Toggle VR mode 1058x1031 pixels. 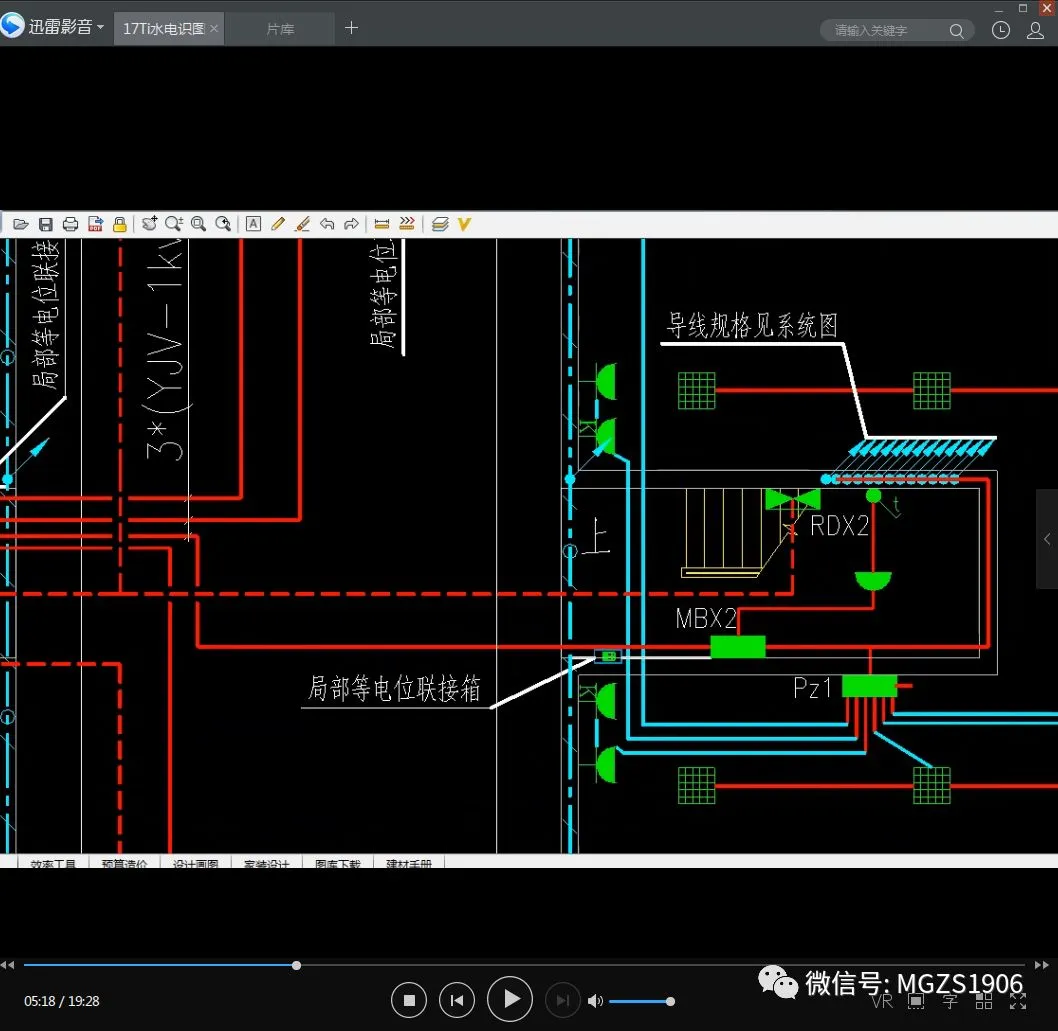882,1001
